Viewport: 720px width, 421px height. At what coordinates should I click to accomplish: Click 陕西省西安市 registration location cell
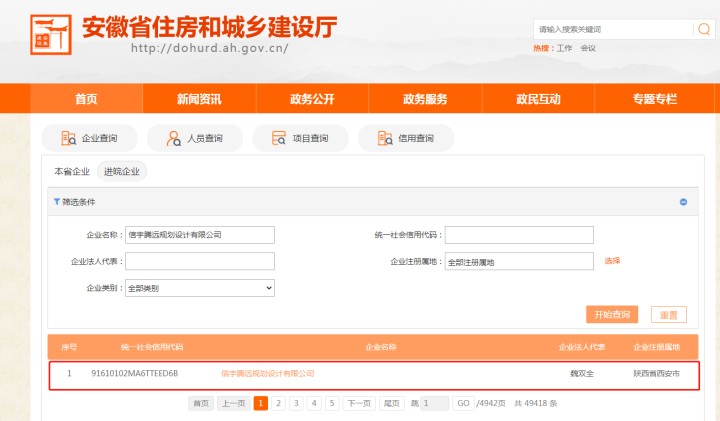(x=657, y=373)
